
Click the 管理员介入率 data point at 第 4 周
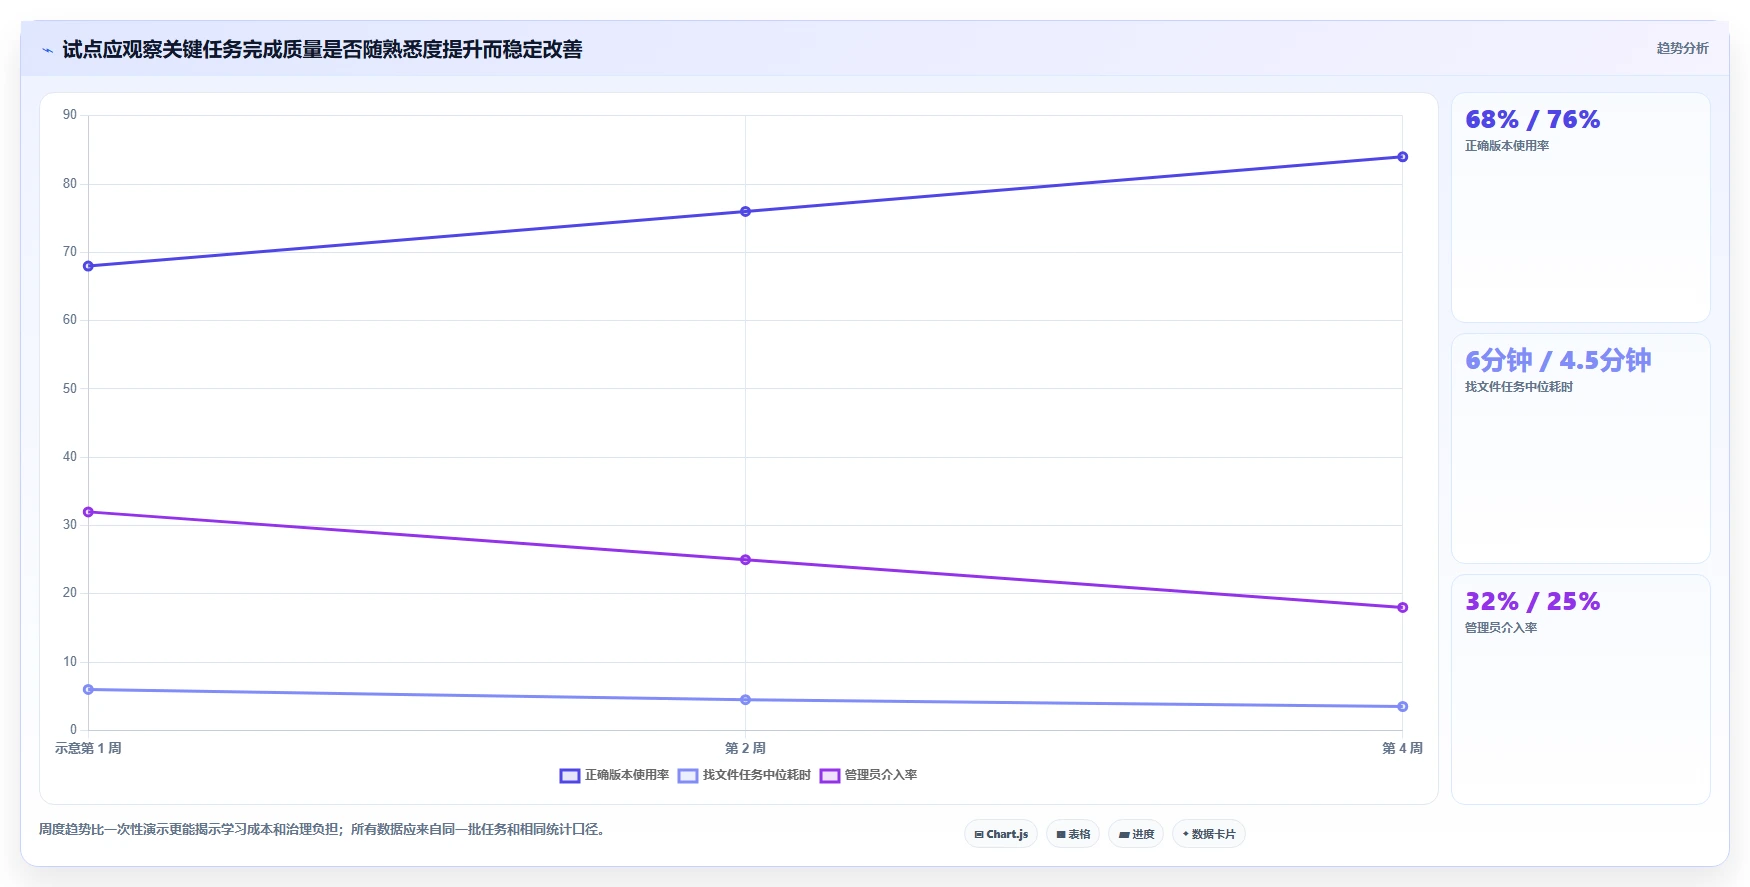point(1402,607)
